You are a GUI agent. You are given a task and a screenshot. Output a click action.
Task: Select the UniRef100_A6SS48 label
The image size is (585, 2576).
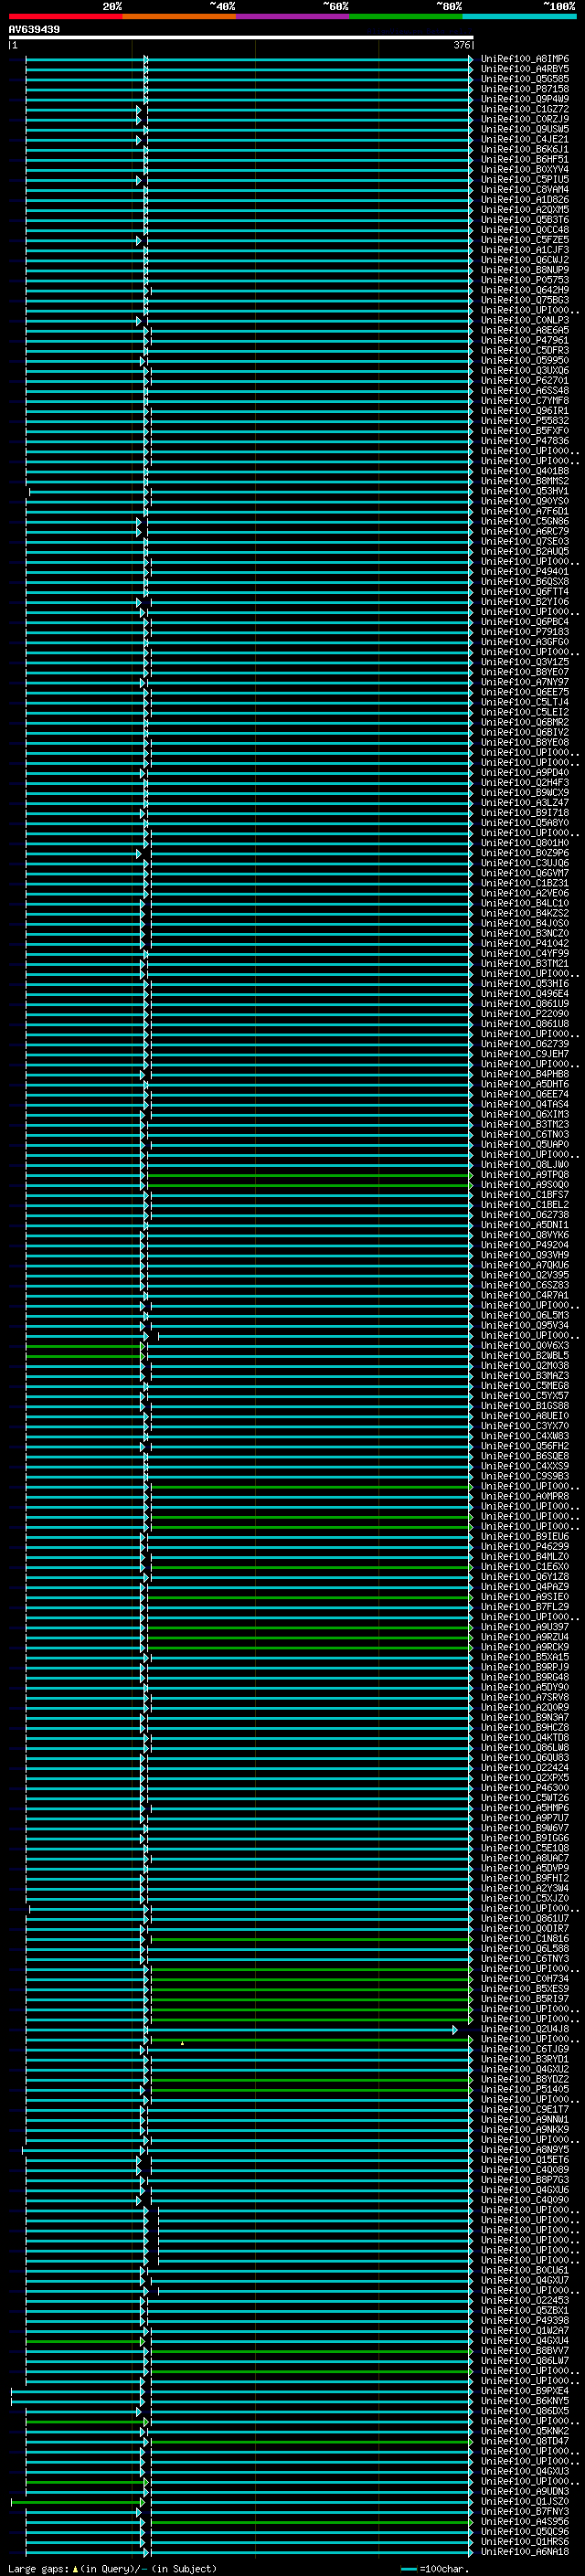click(525, 390)
